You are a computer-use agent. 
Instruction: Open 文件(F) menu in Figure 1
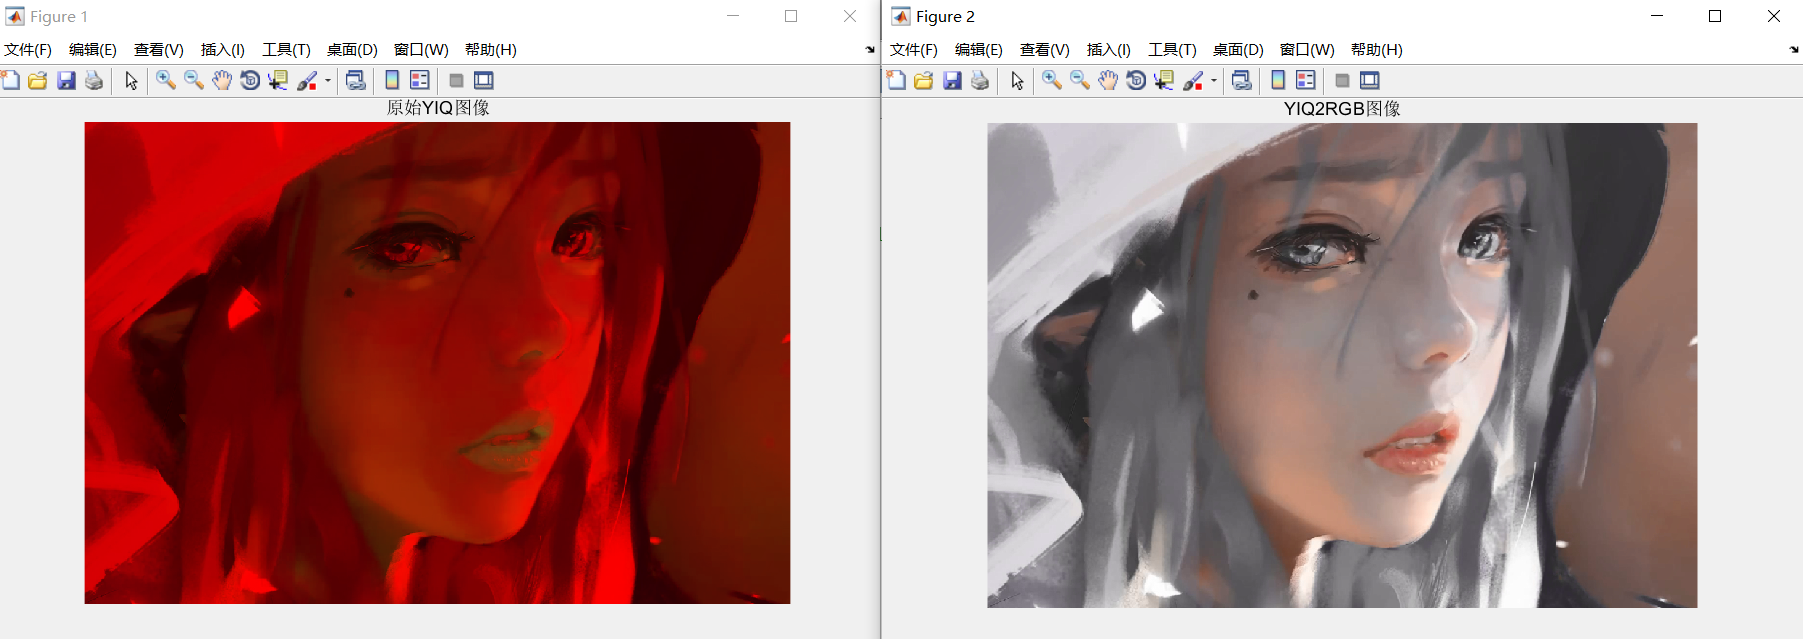pos(28,50)
